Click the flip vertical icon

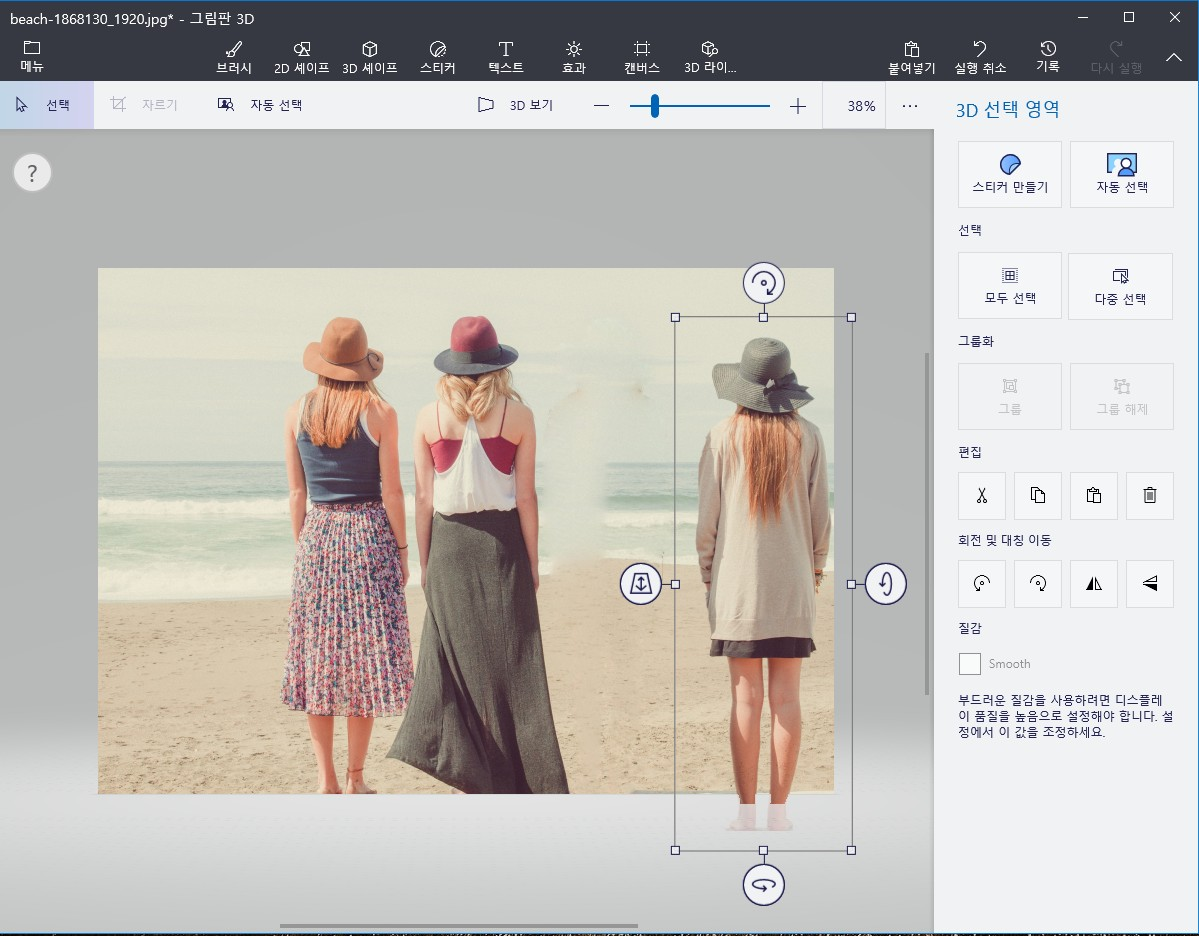click(x=1149, y=584)
